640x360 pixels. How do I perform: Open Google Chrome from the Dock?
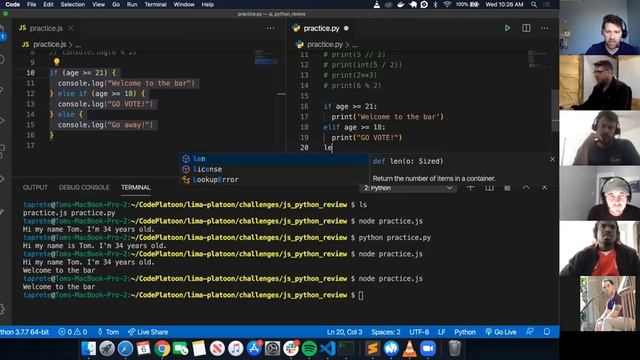[162, 349]
